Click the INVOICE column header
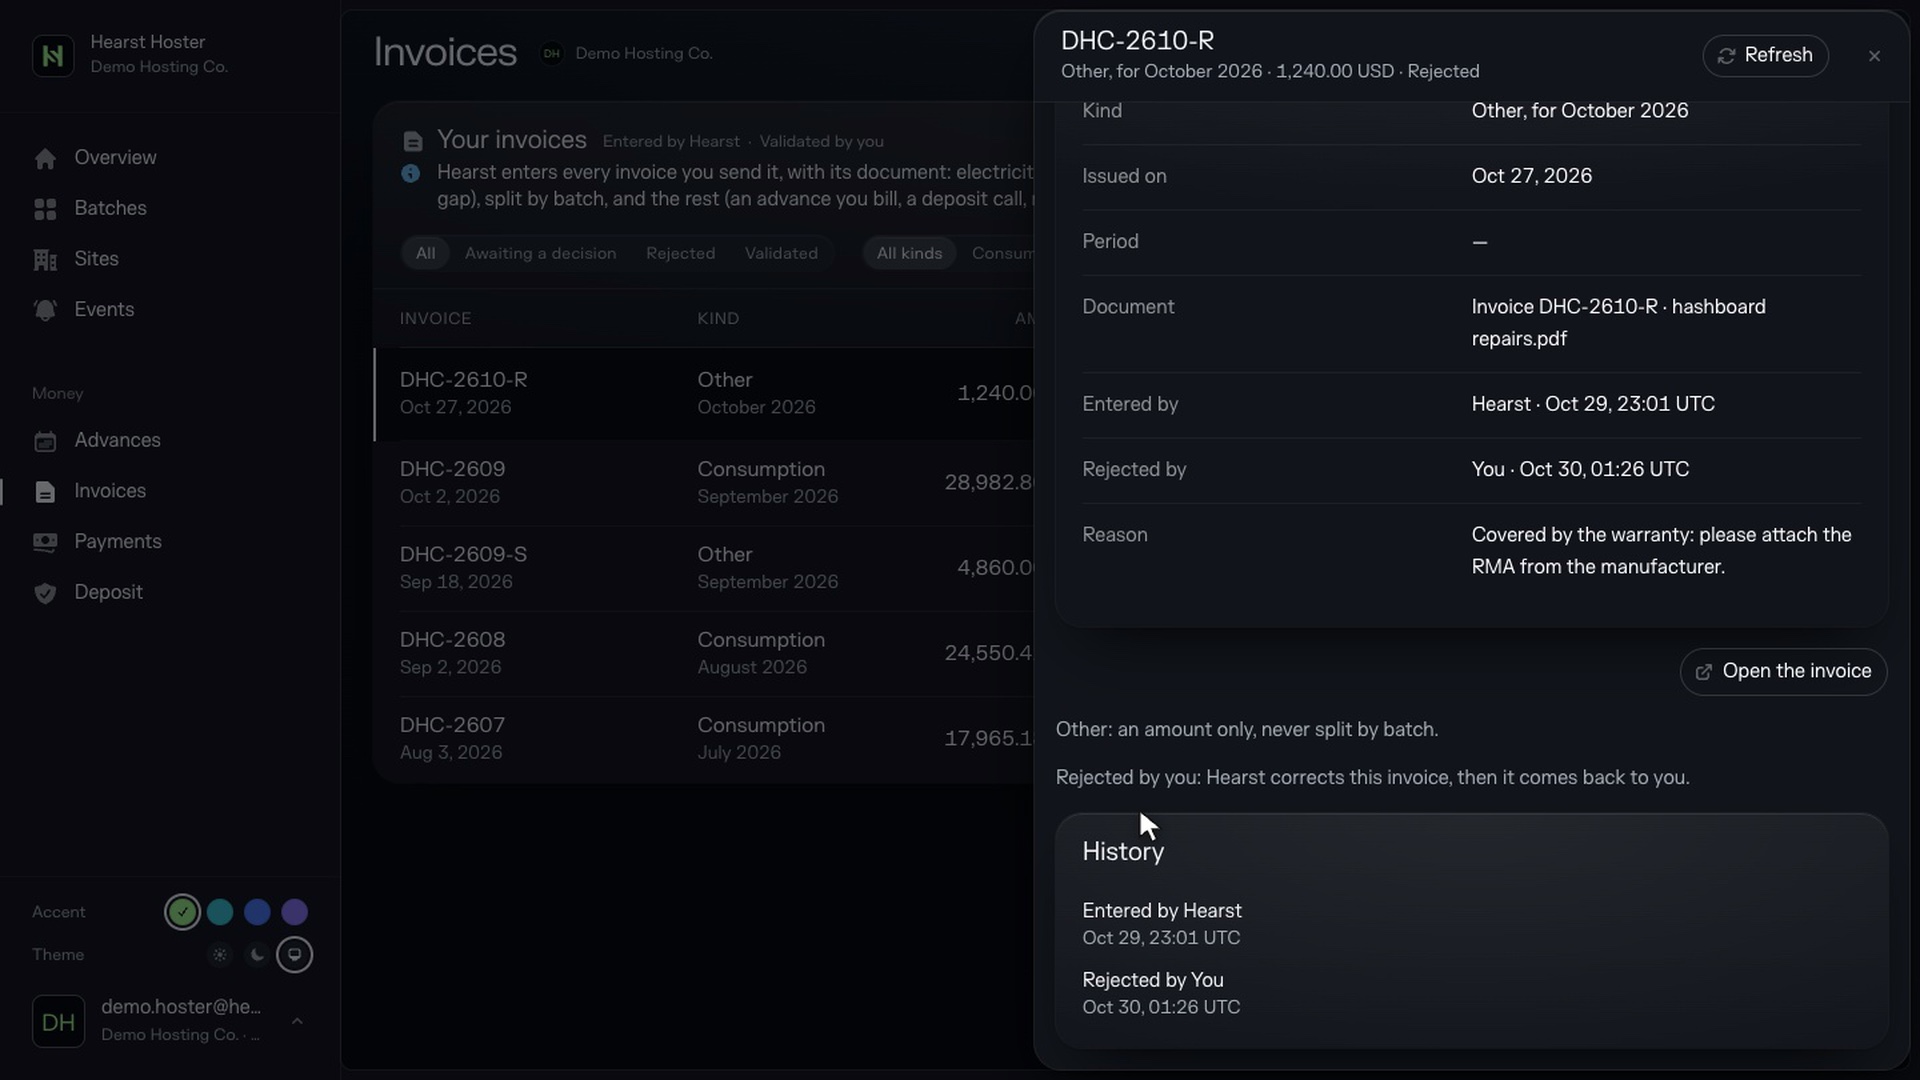The image size is (1920, 1080). (x=435, y=318)
